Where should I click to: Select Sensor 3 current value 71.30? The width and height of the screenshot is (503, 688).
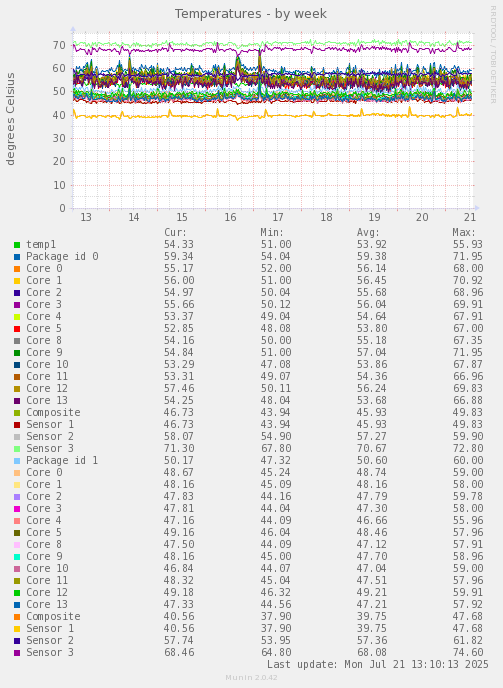179,448
